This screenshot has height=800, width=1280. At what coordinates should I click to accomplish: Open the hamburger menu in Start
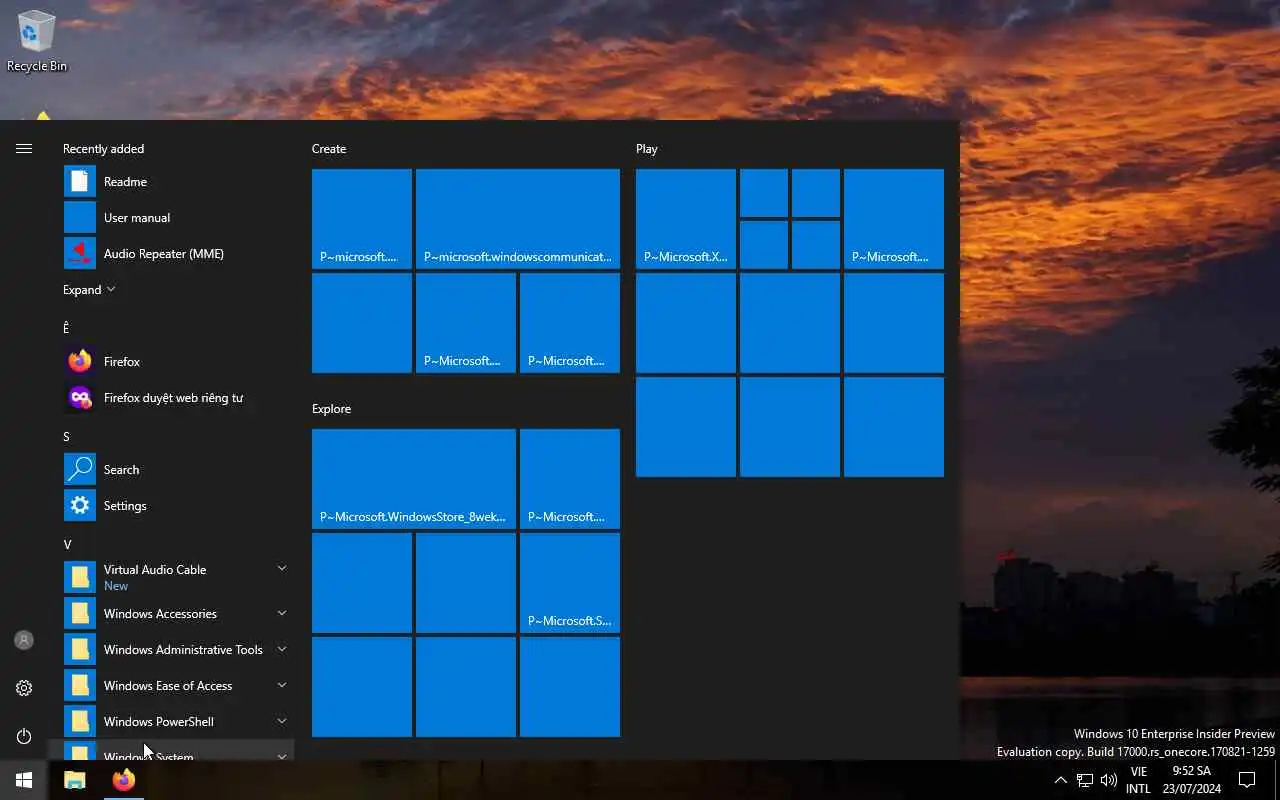click(24, 148)
